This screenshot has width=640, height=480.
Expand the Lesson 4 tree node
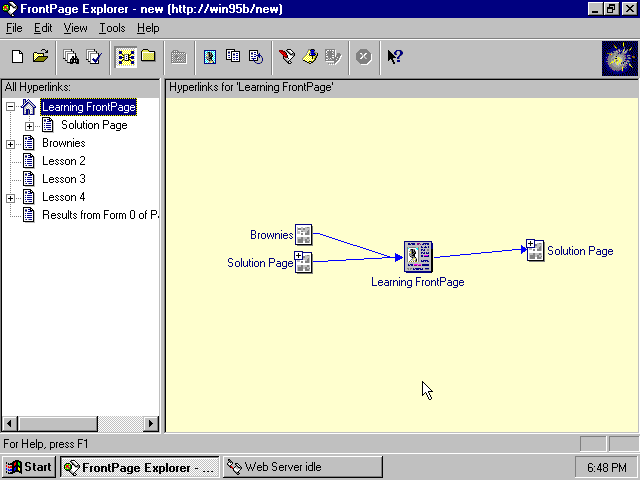[11, 198]
